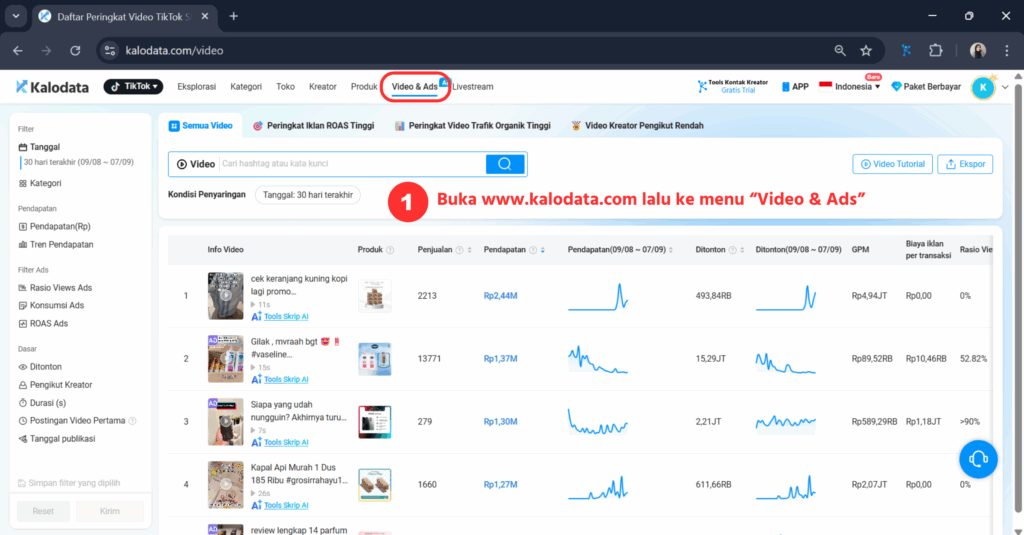This screenshot has width=1024, height=535.
Task: Open Tools Skrip AI for first video
Action: pos(280,316)
